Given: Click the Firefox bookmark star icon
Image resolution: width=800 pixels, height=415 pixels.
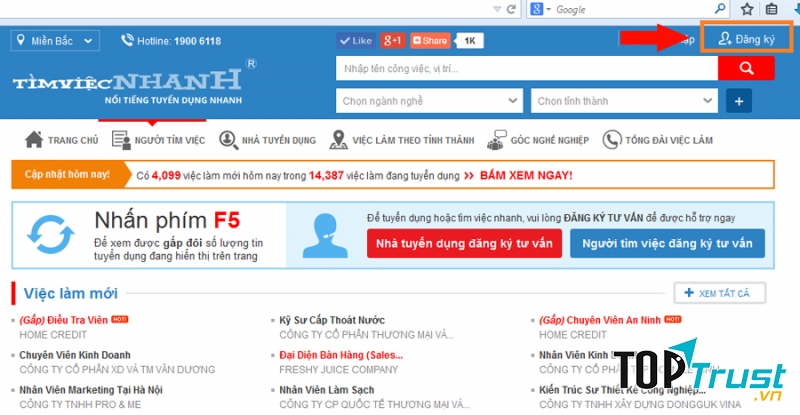Looking at the screenshot, I should (746, 10).
